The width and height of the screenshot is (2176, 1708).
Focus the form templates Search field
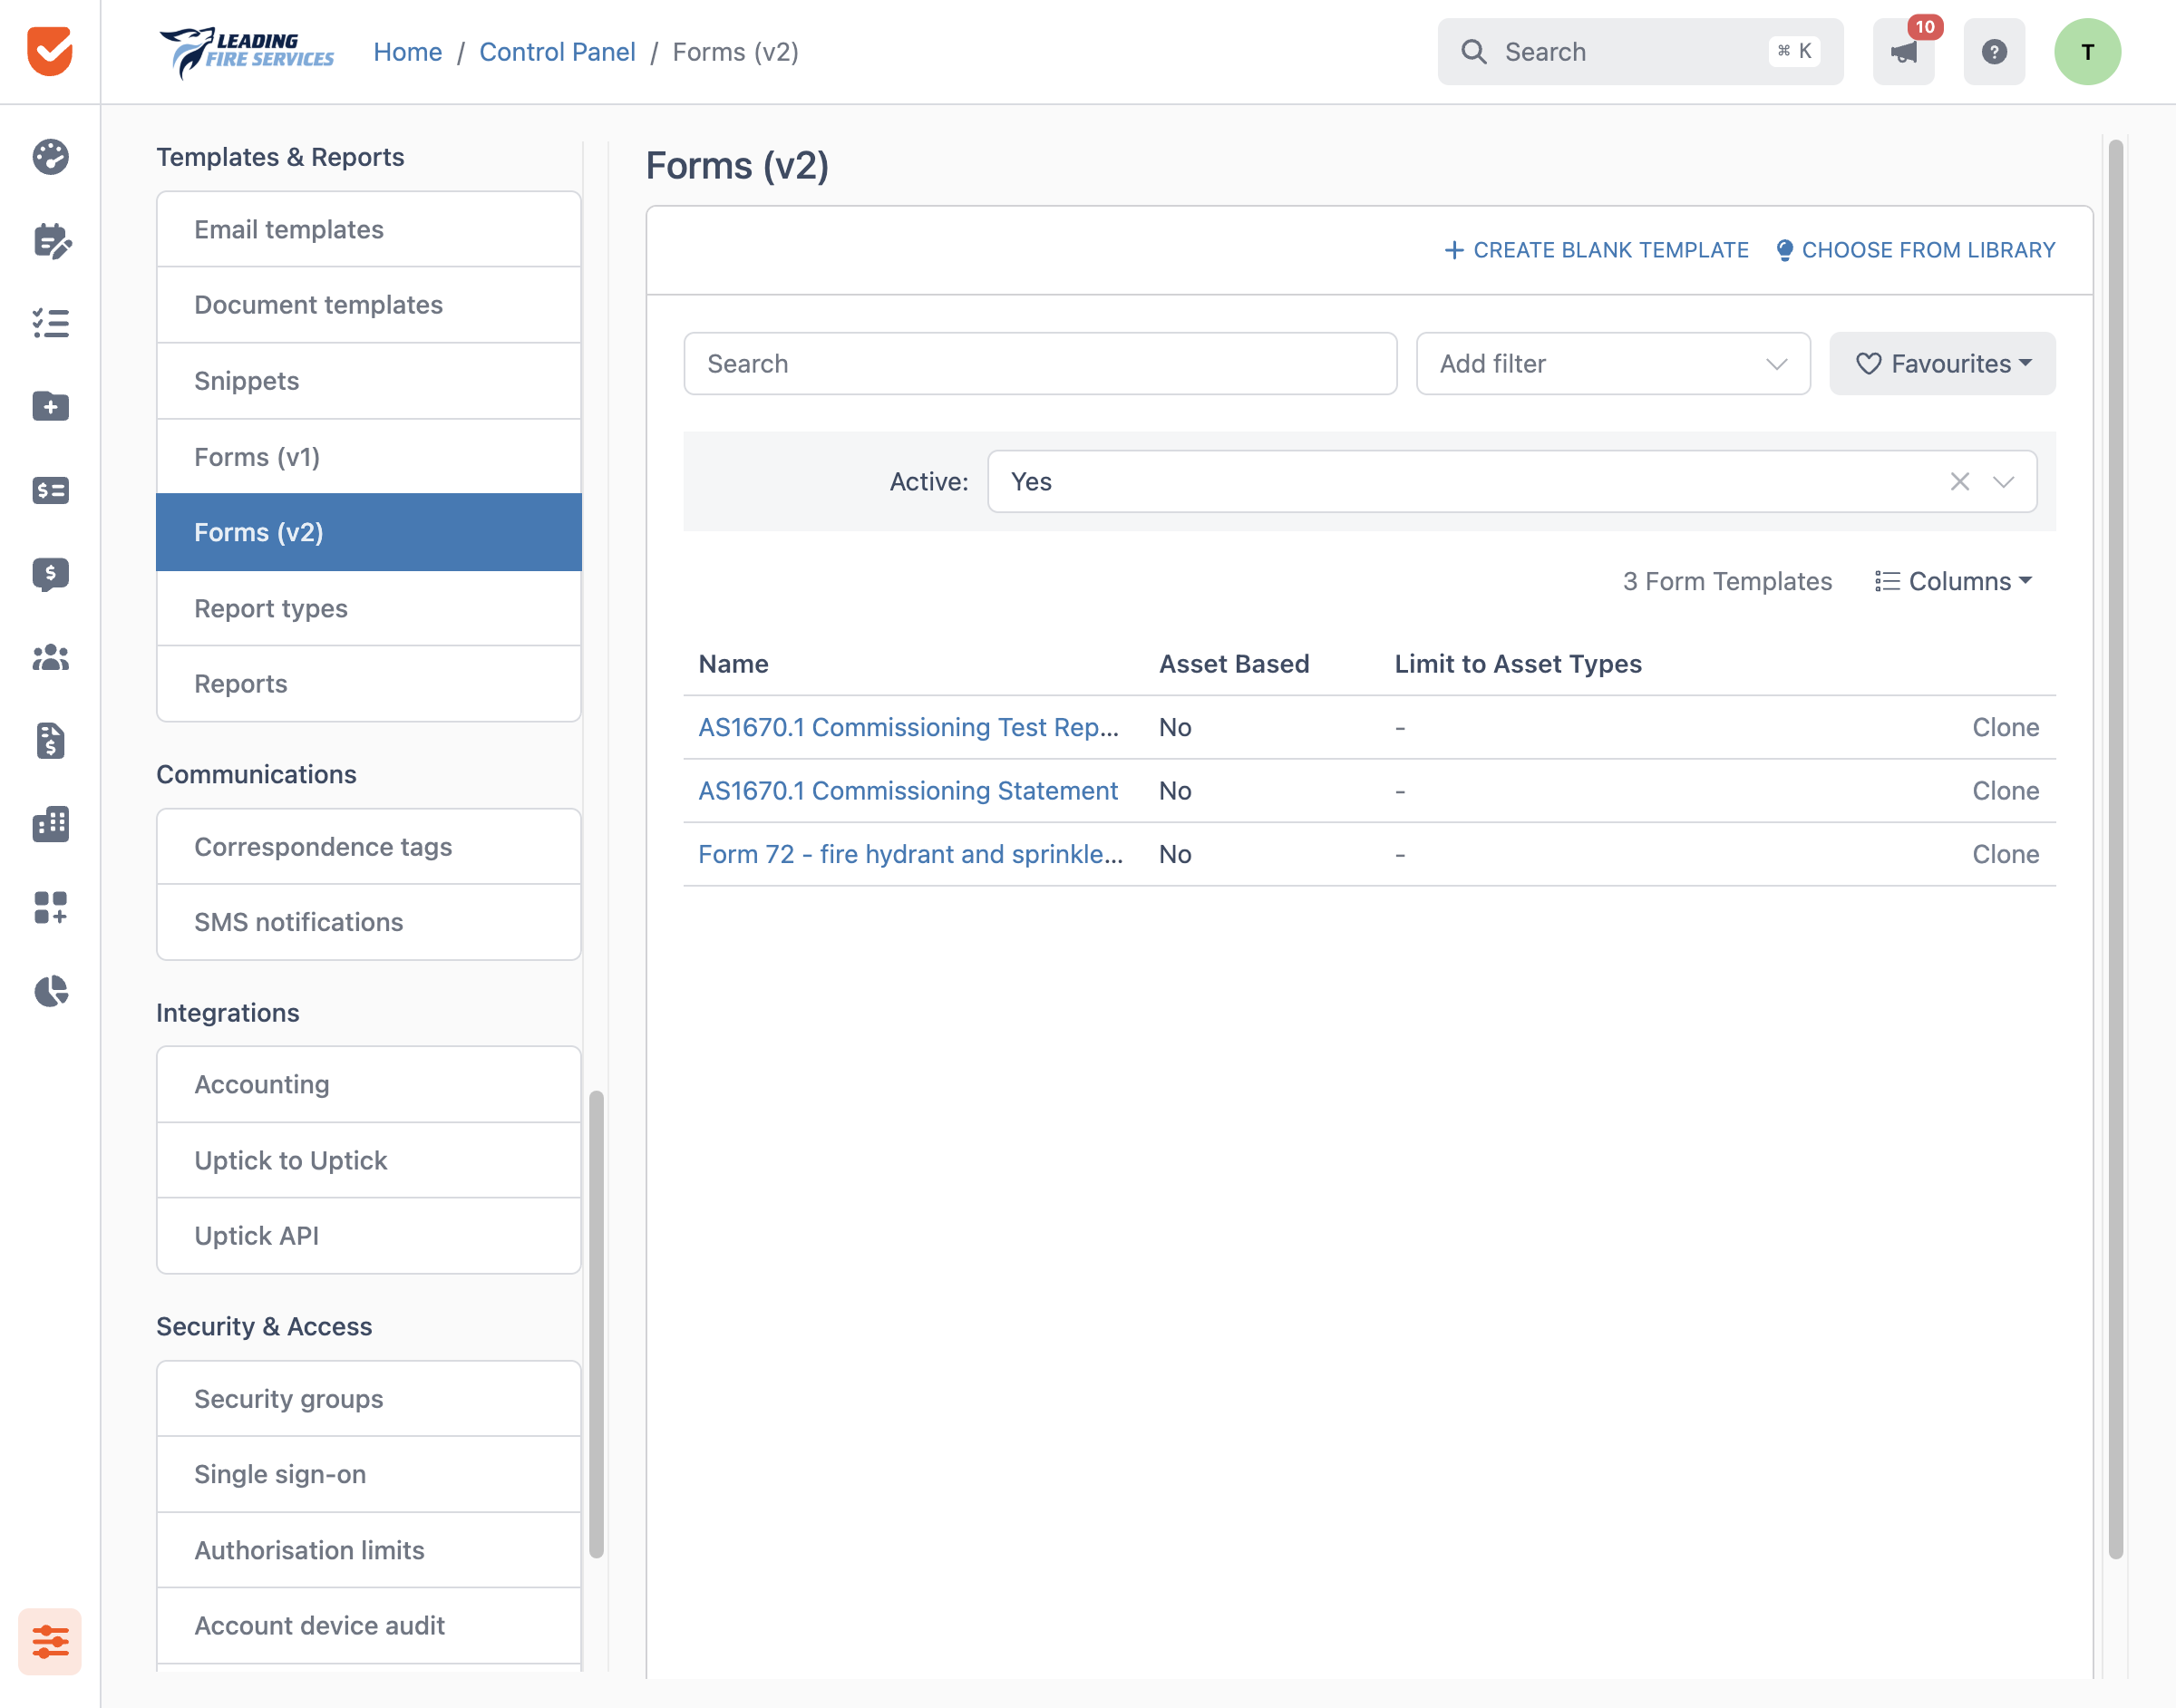pos(1040,364)
